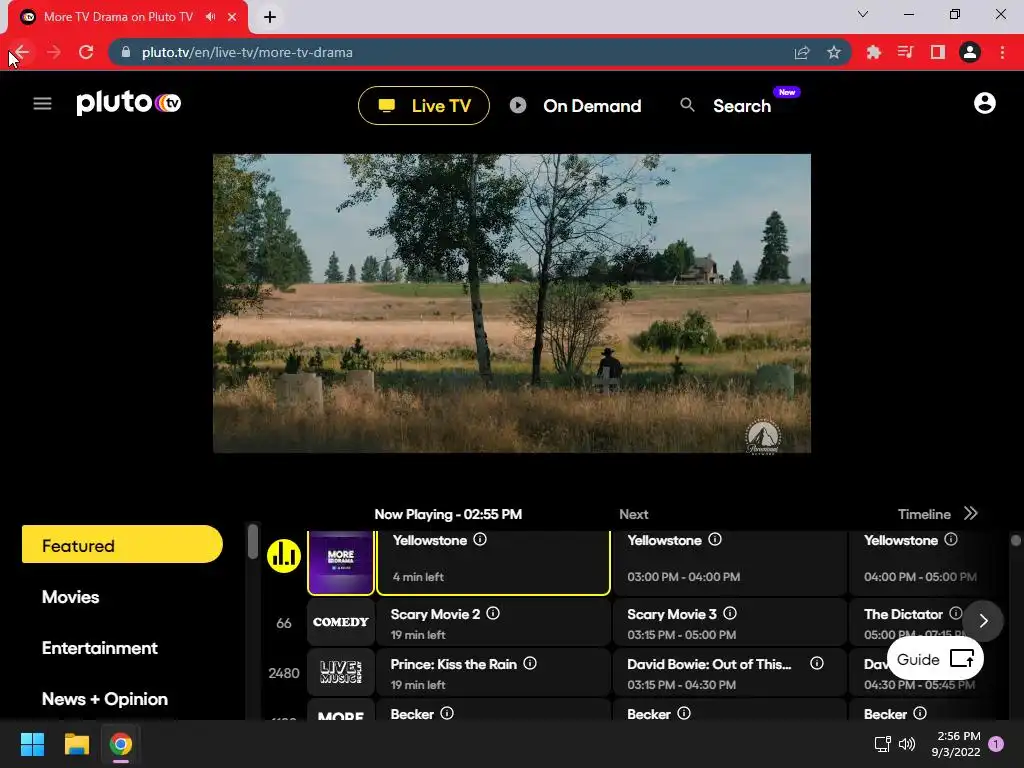Click the Timeline label
The image size is (1024, 768).
(x=924, y=514)
